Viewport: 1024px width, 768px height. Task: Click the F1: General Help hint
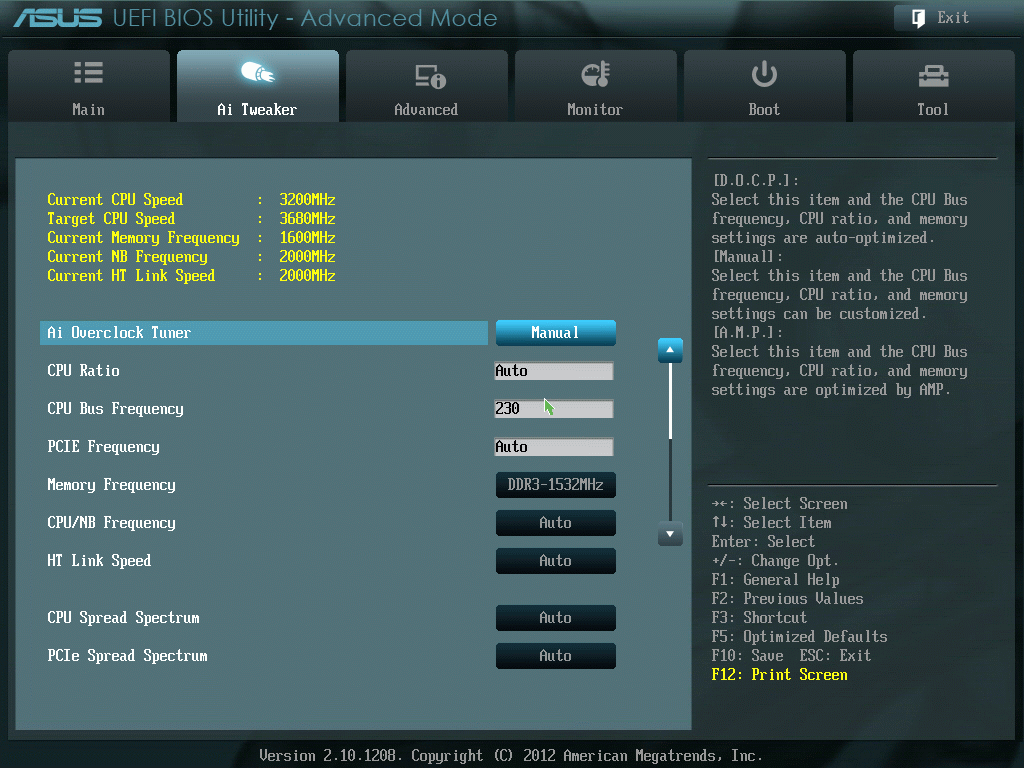click(x=775, y=580)
